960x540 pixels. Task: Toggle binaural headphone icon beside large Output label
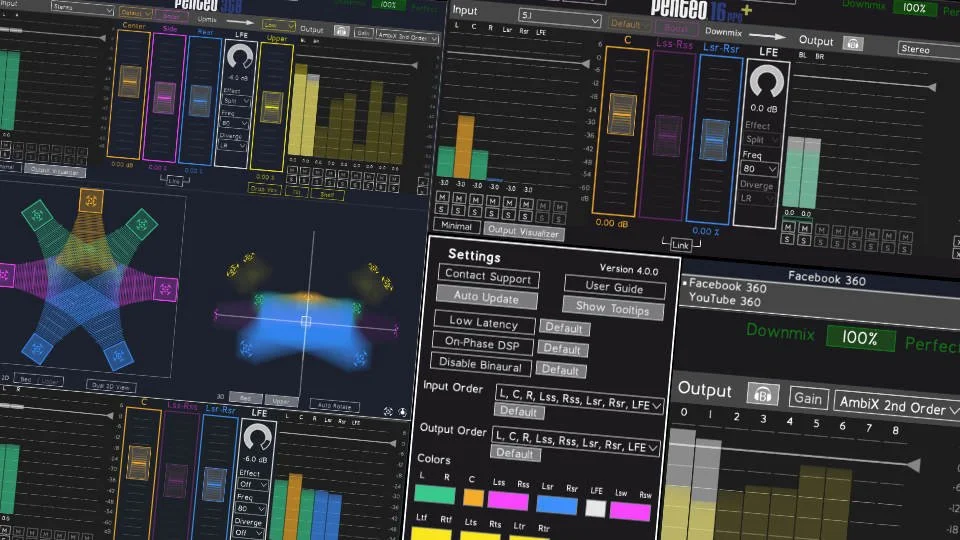click(762, 394)
